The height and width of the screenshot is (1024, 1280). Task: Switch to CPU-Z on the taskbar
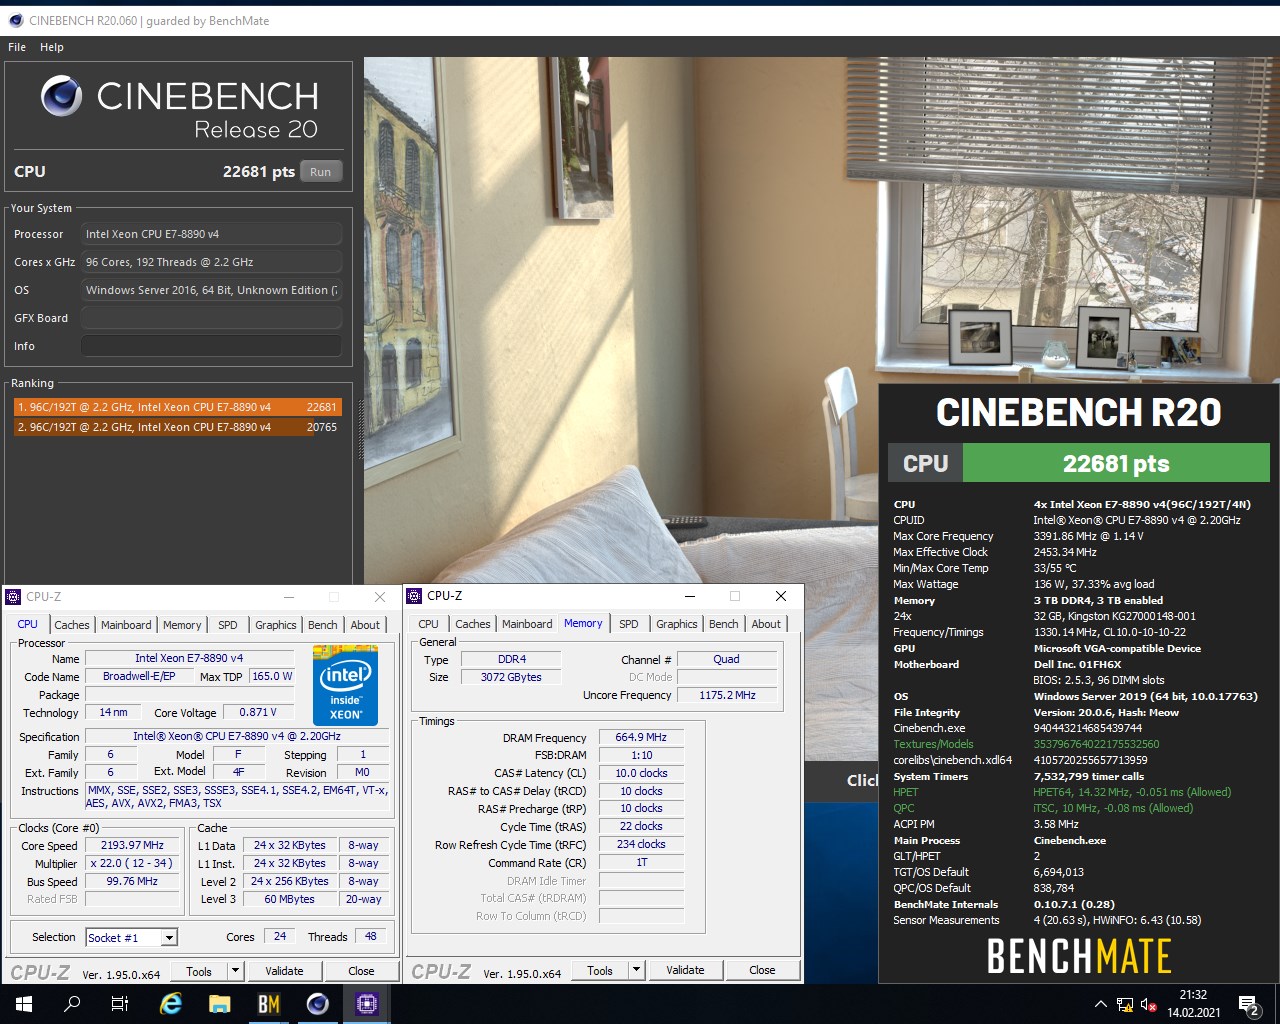click(x=367, y=1004)
